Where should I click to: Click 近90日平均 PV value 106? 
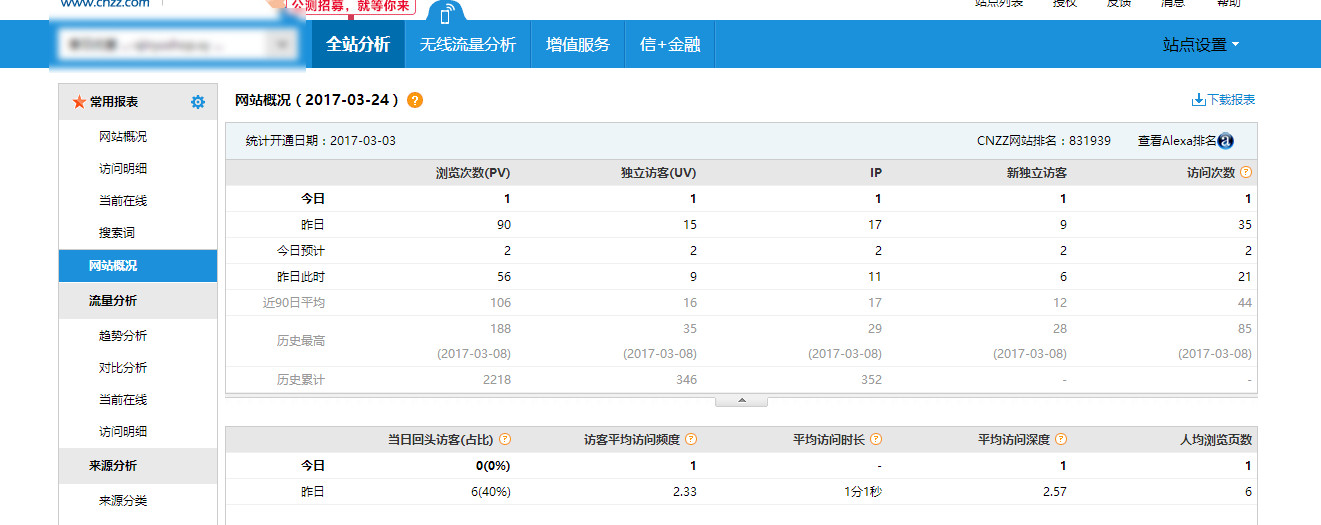point(500,303)
